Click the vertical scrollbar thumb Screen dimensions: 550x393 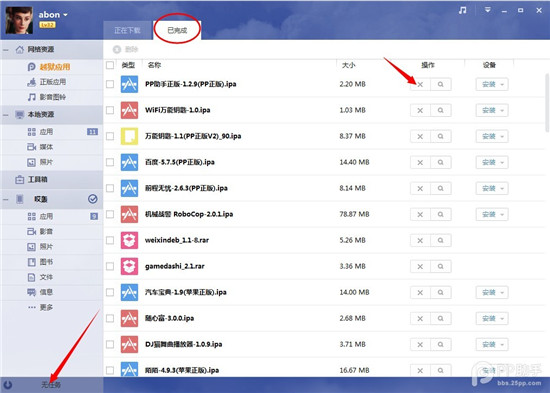[547, 102]
